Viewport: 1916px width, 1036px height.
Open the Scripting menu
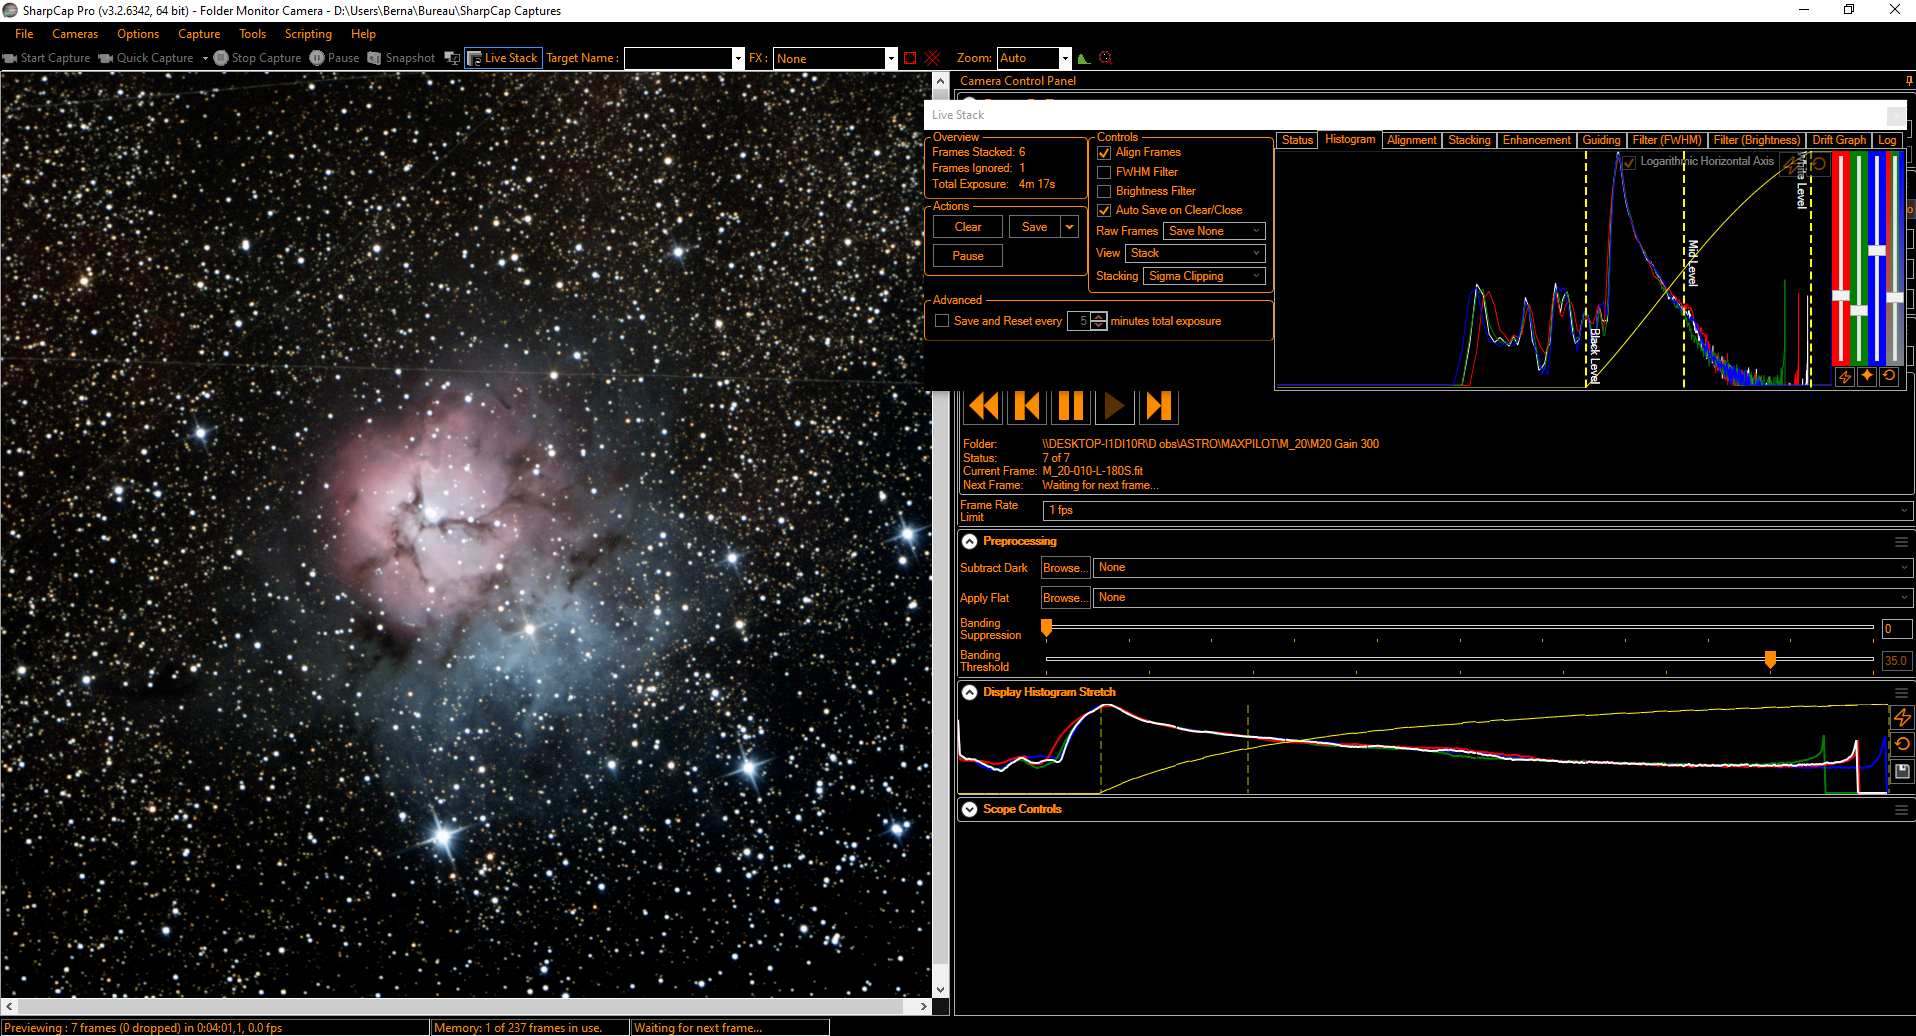tap(308, 34)
